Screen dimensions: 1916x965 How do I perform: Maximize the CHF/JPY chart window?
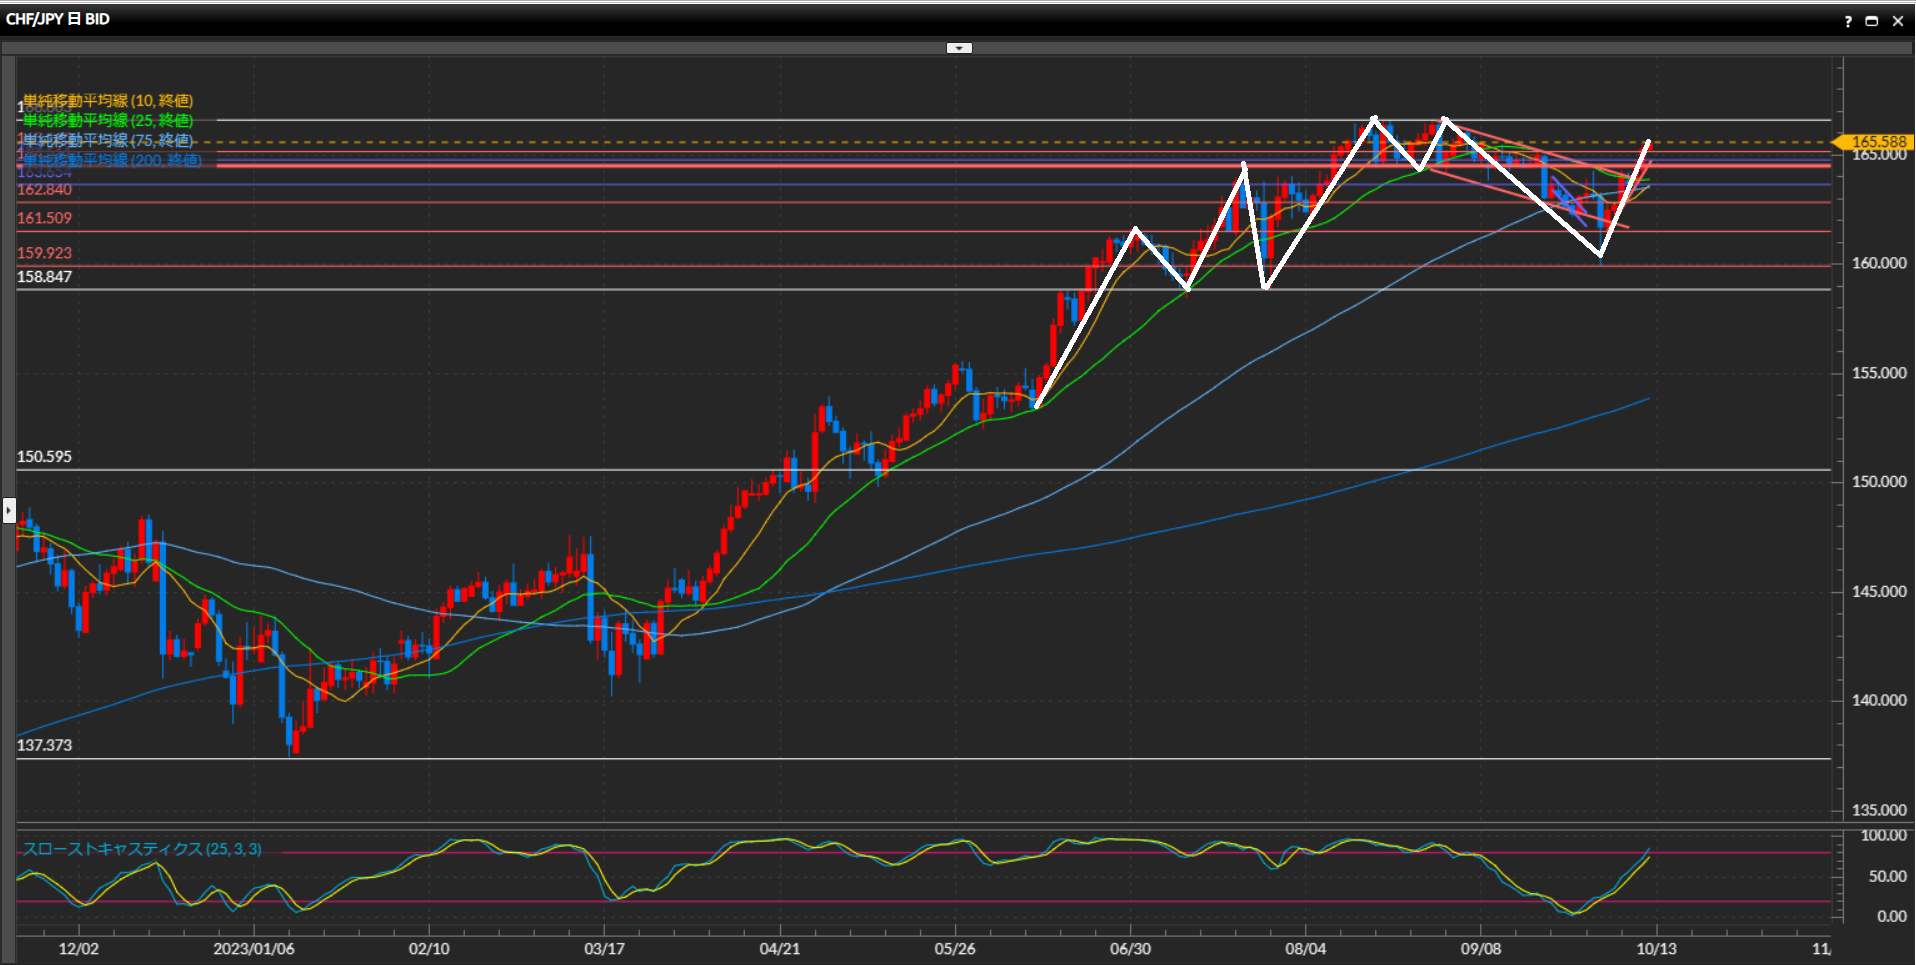(x=1872, y=21)
